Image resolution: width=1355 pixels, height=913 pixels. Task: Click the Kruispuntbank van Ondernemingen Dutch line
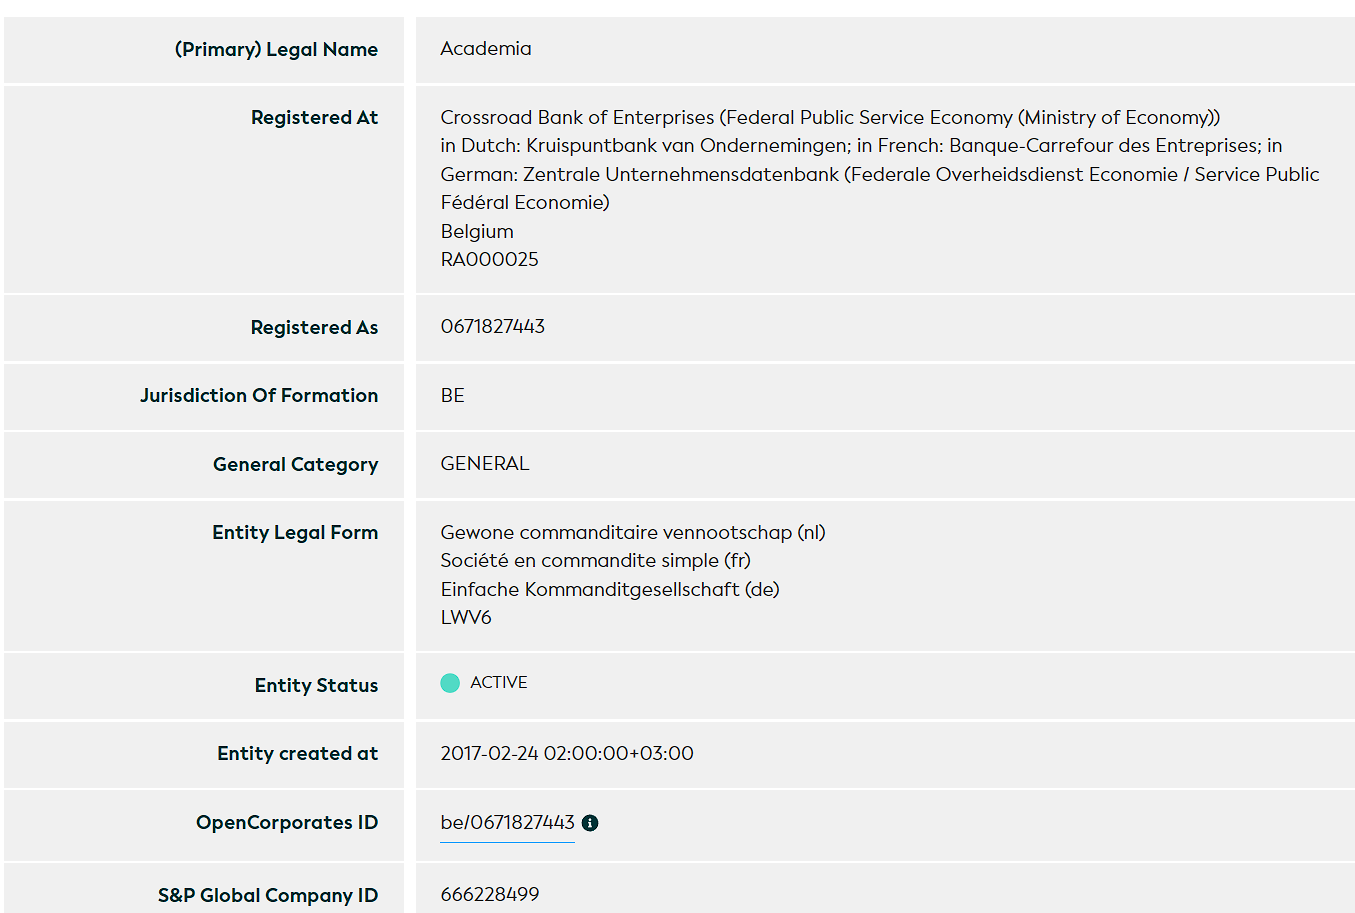pyautogui.click(x=861, y=145)
